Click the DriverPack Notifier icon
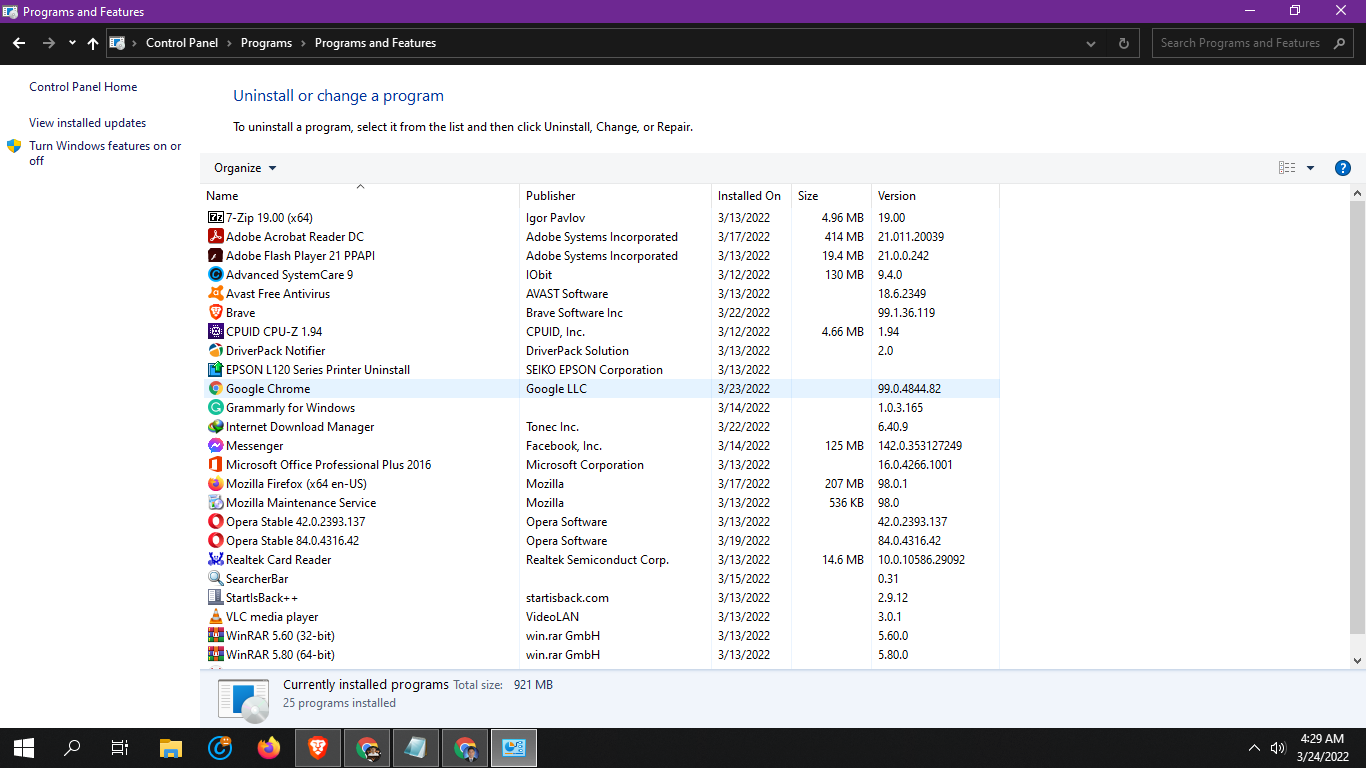The height and width of the screenshot is (768, 1366). pyautogui.click(x=215, y=350)
